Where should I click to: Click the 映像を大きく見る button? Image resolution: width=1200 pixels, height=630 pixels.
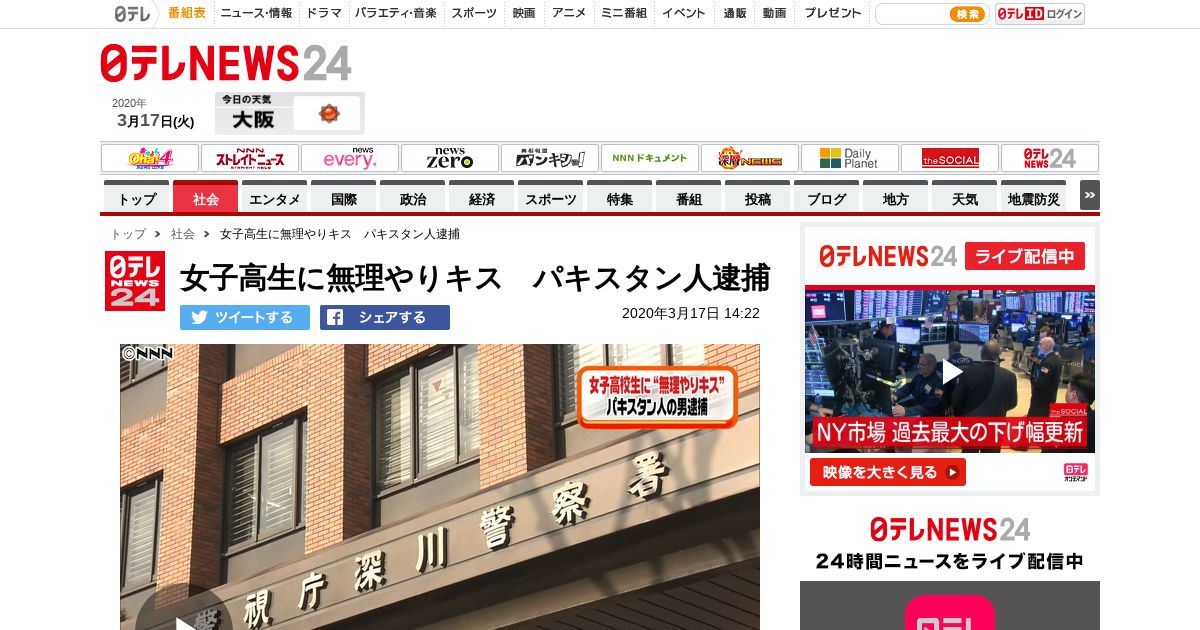(888, 472)
